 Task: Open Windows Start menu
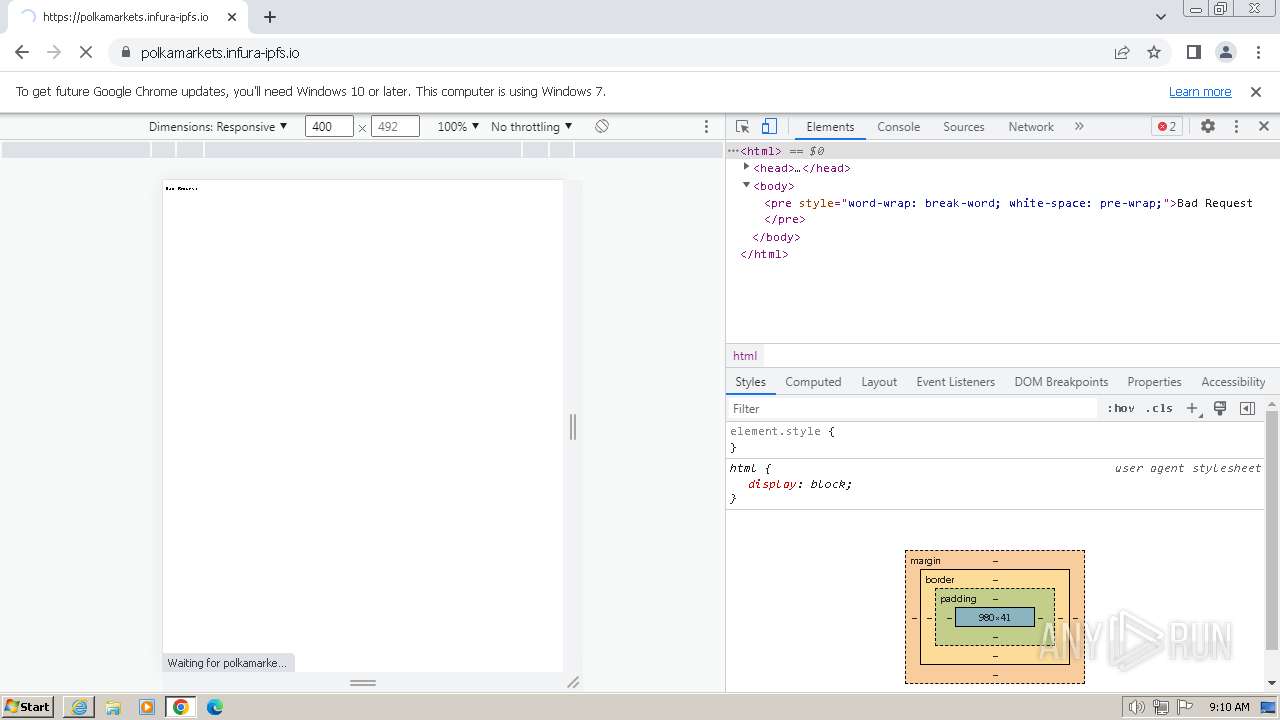[28, 706]
